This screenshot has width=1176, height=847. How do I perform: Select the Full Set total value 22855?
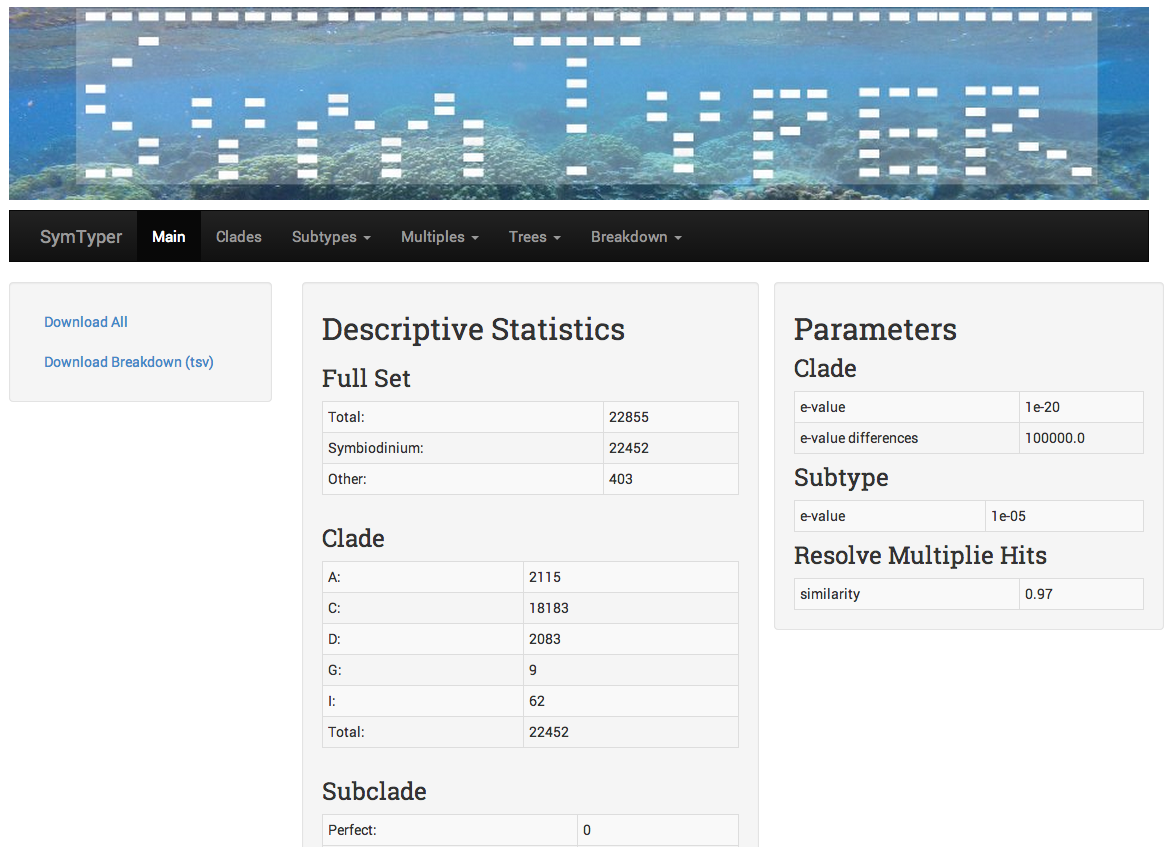pyautogui.click(x=628, y=417)
